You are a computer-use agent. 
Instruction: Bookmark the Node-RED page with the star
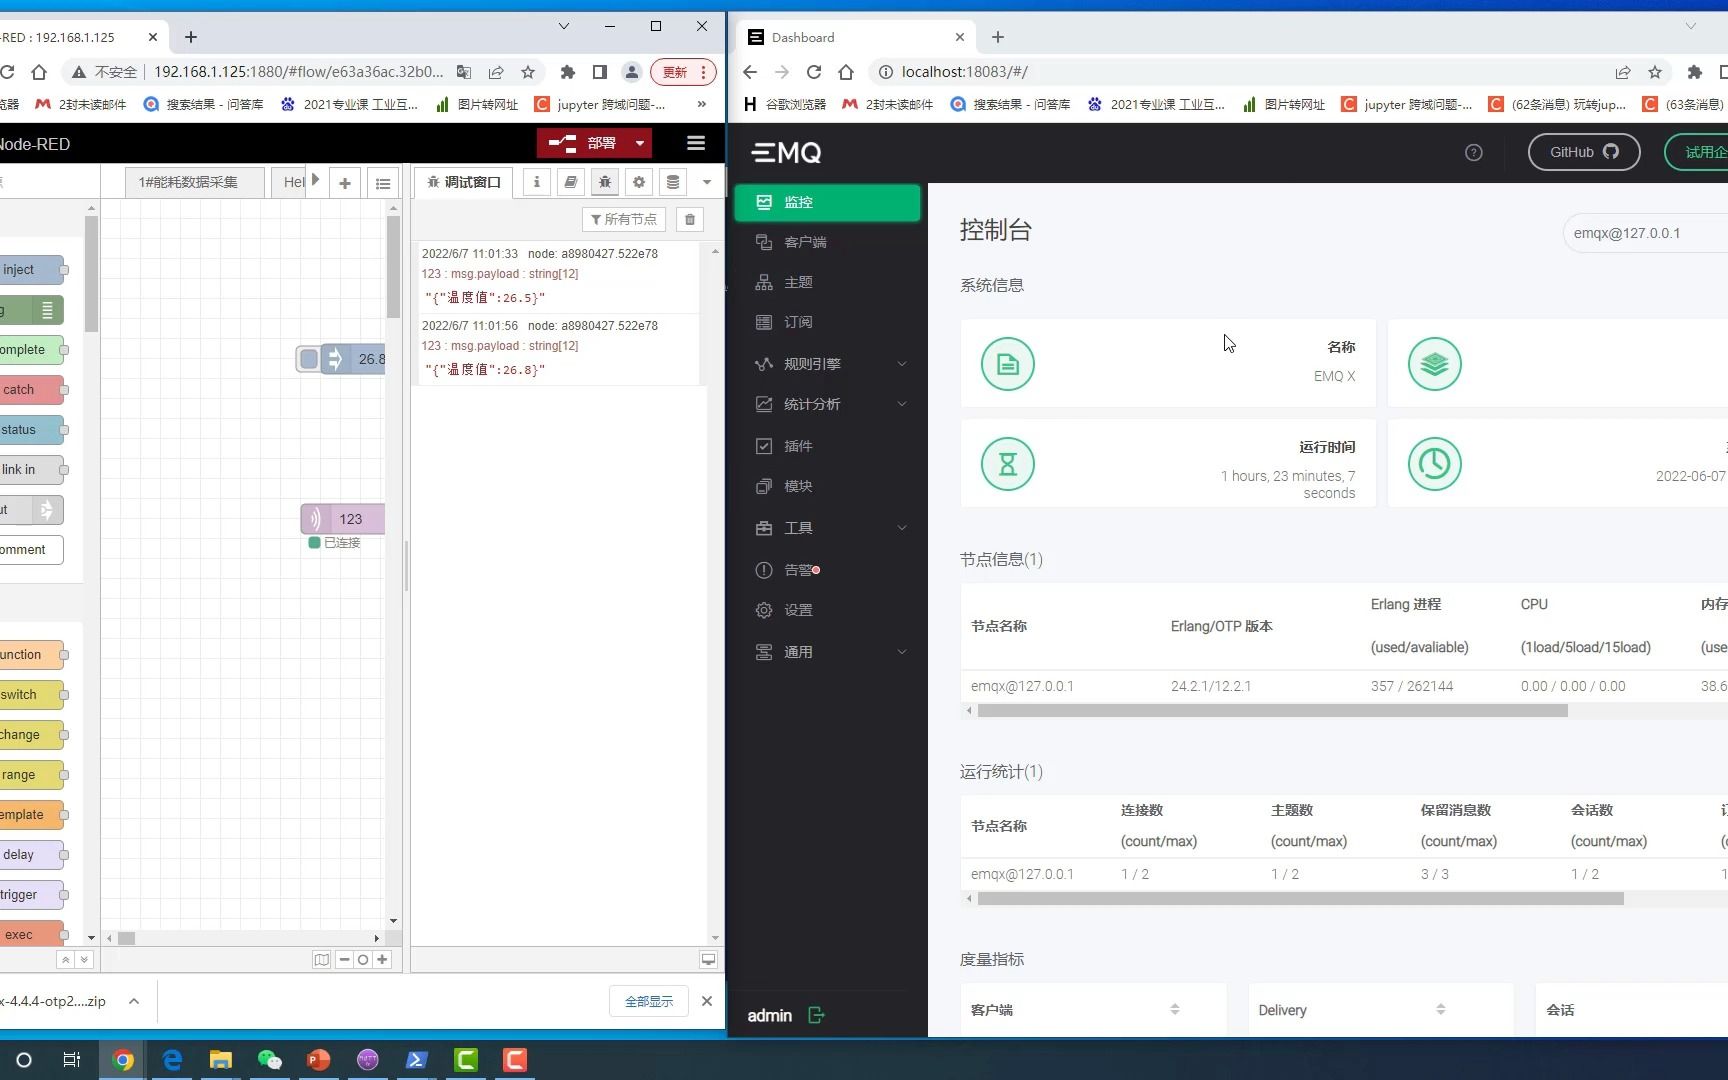(x=528, y=72)
